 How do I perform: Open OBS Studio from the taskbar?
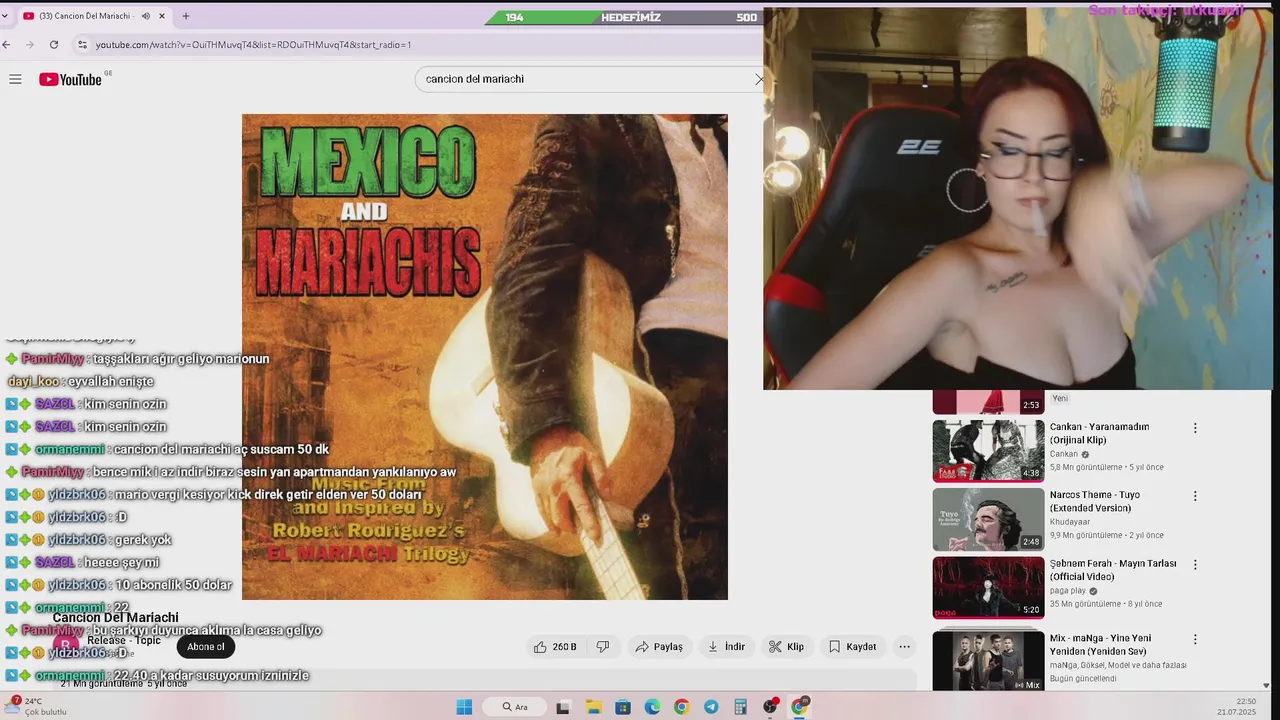770,707
